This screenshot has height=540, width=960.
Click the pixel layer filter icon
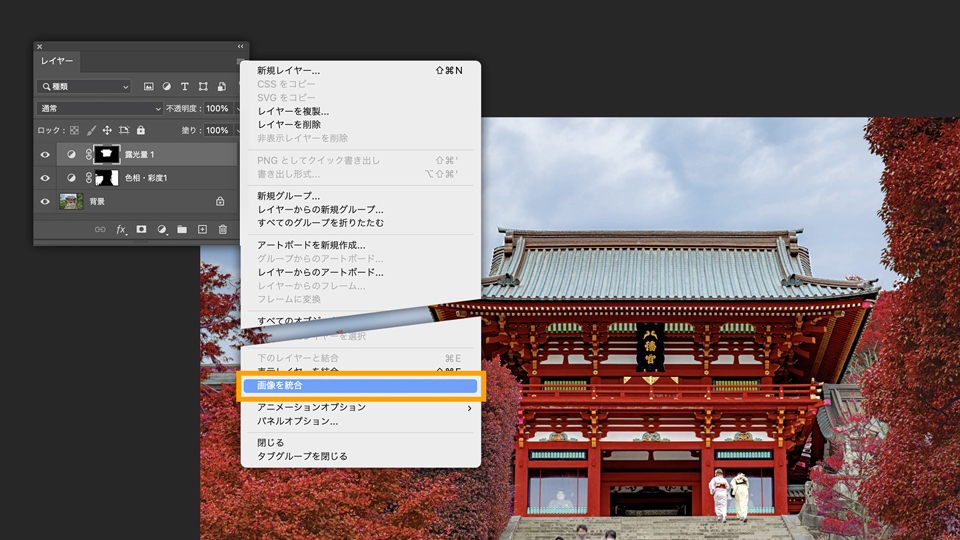click(x=149, y=86)
